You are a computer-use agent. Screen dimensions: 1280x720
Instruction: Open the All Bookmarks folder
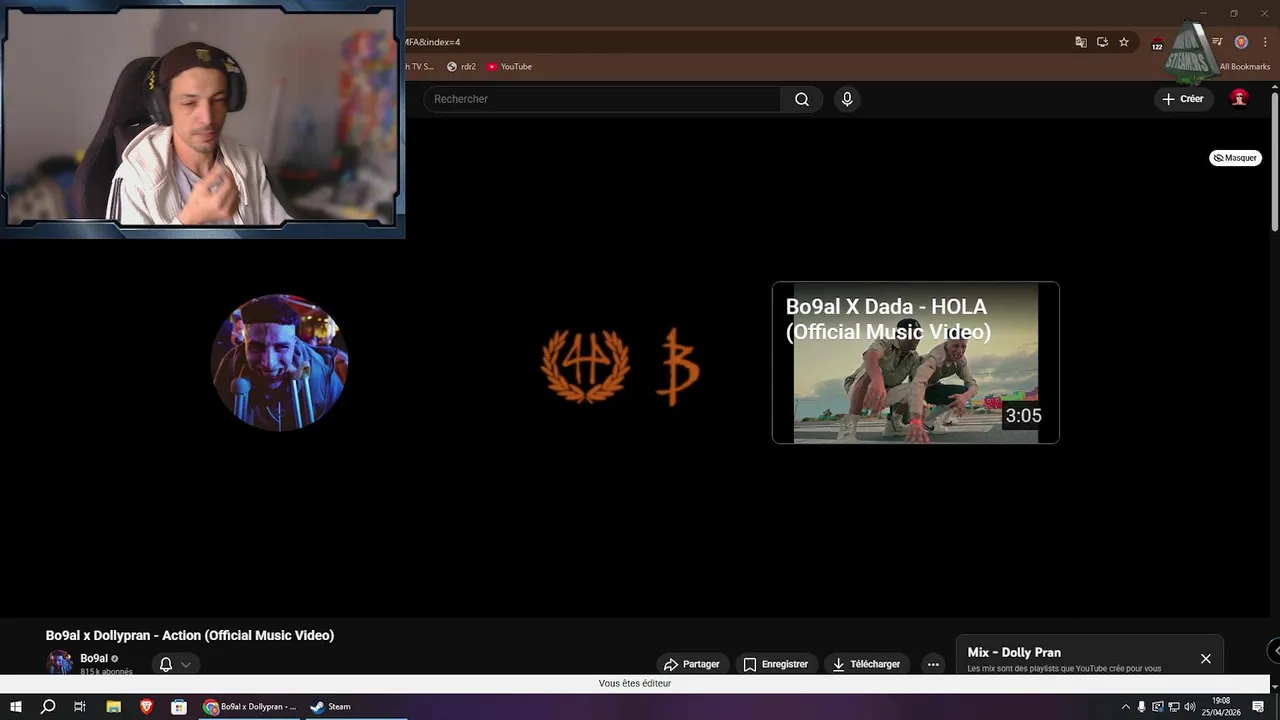point(1244,67)
